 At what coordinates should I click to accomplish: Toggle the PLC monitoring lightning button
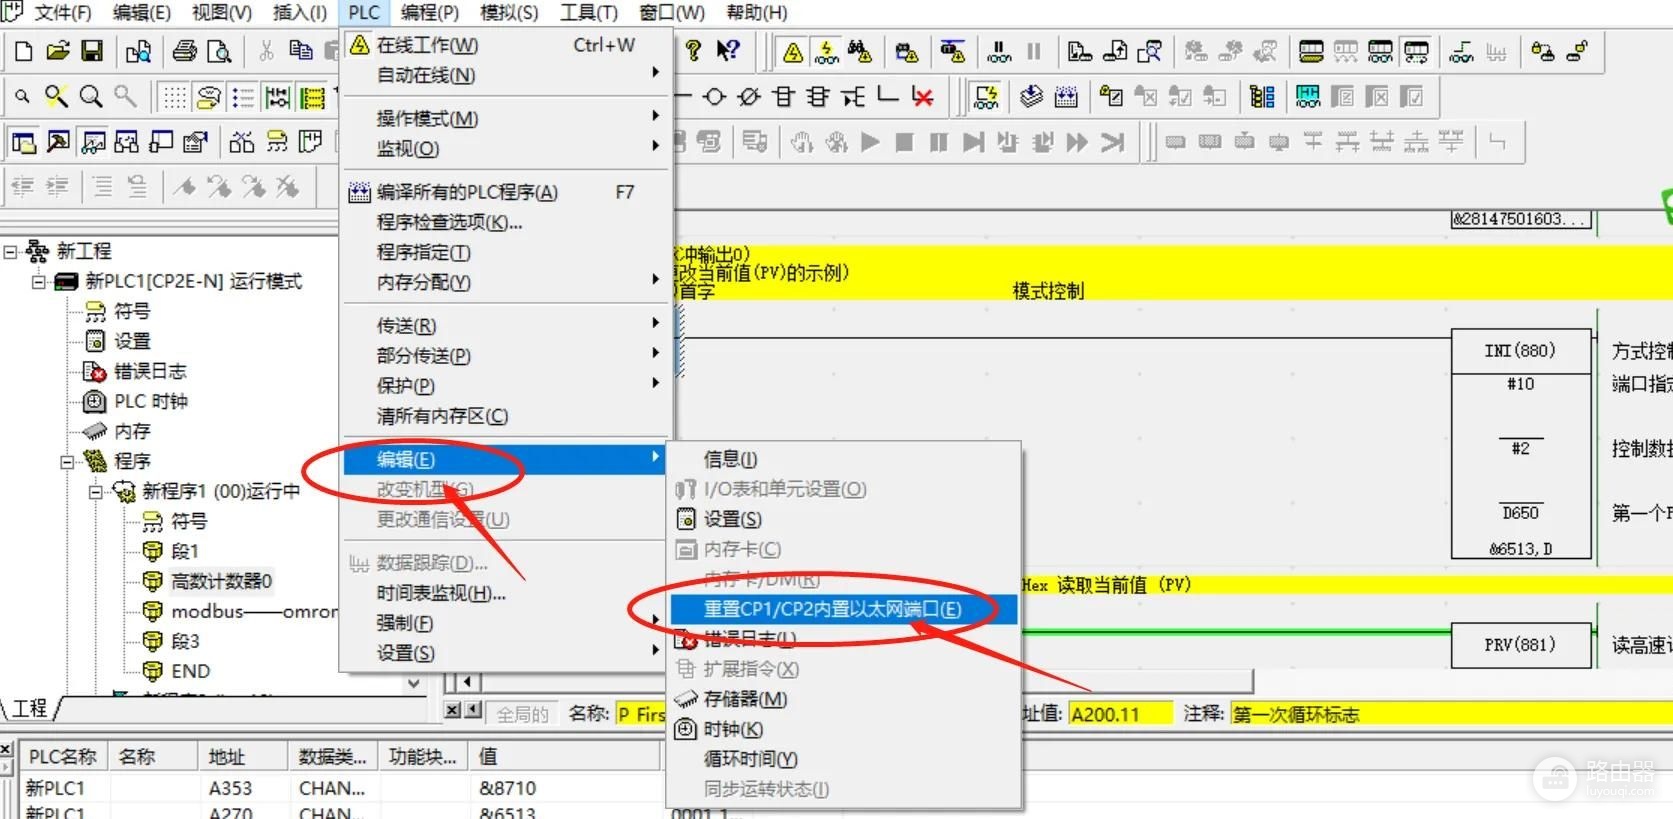click(826, 51)
